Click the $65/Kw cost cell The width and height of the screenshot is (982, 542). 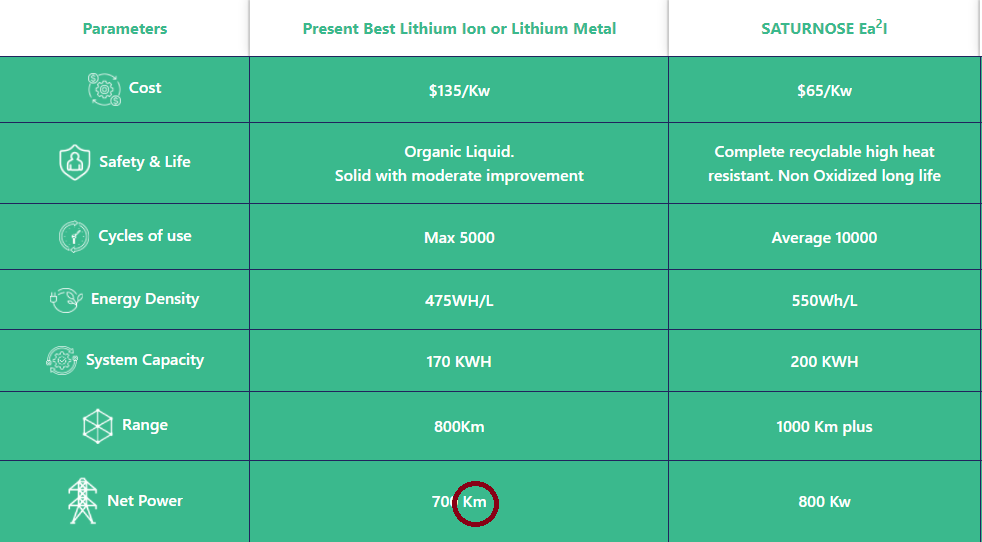point(824,91)
